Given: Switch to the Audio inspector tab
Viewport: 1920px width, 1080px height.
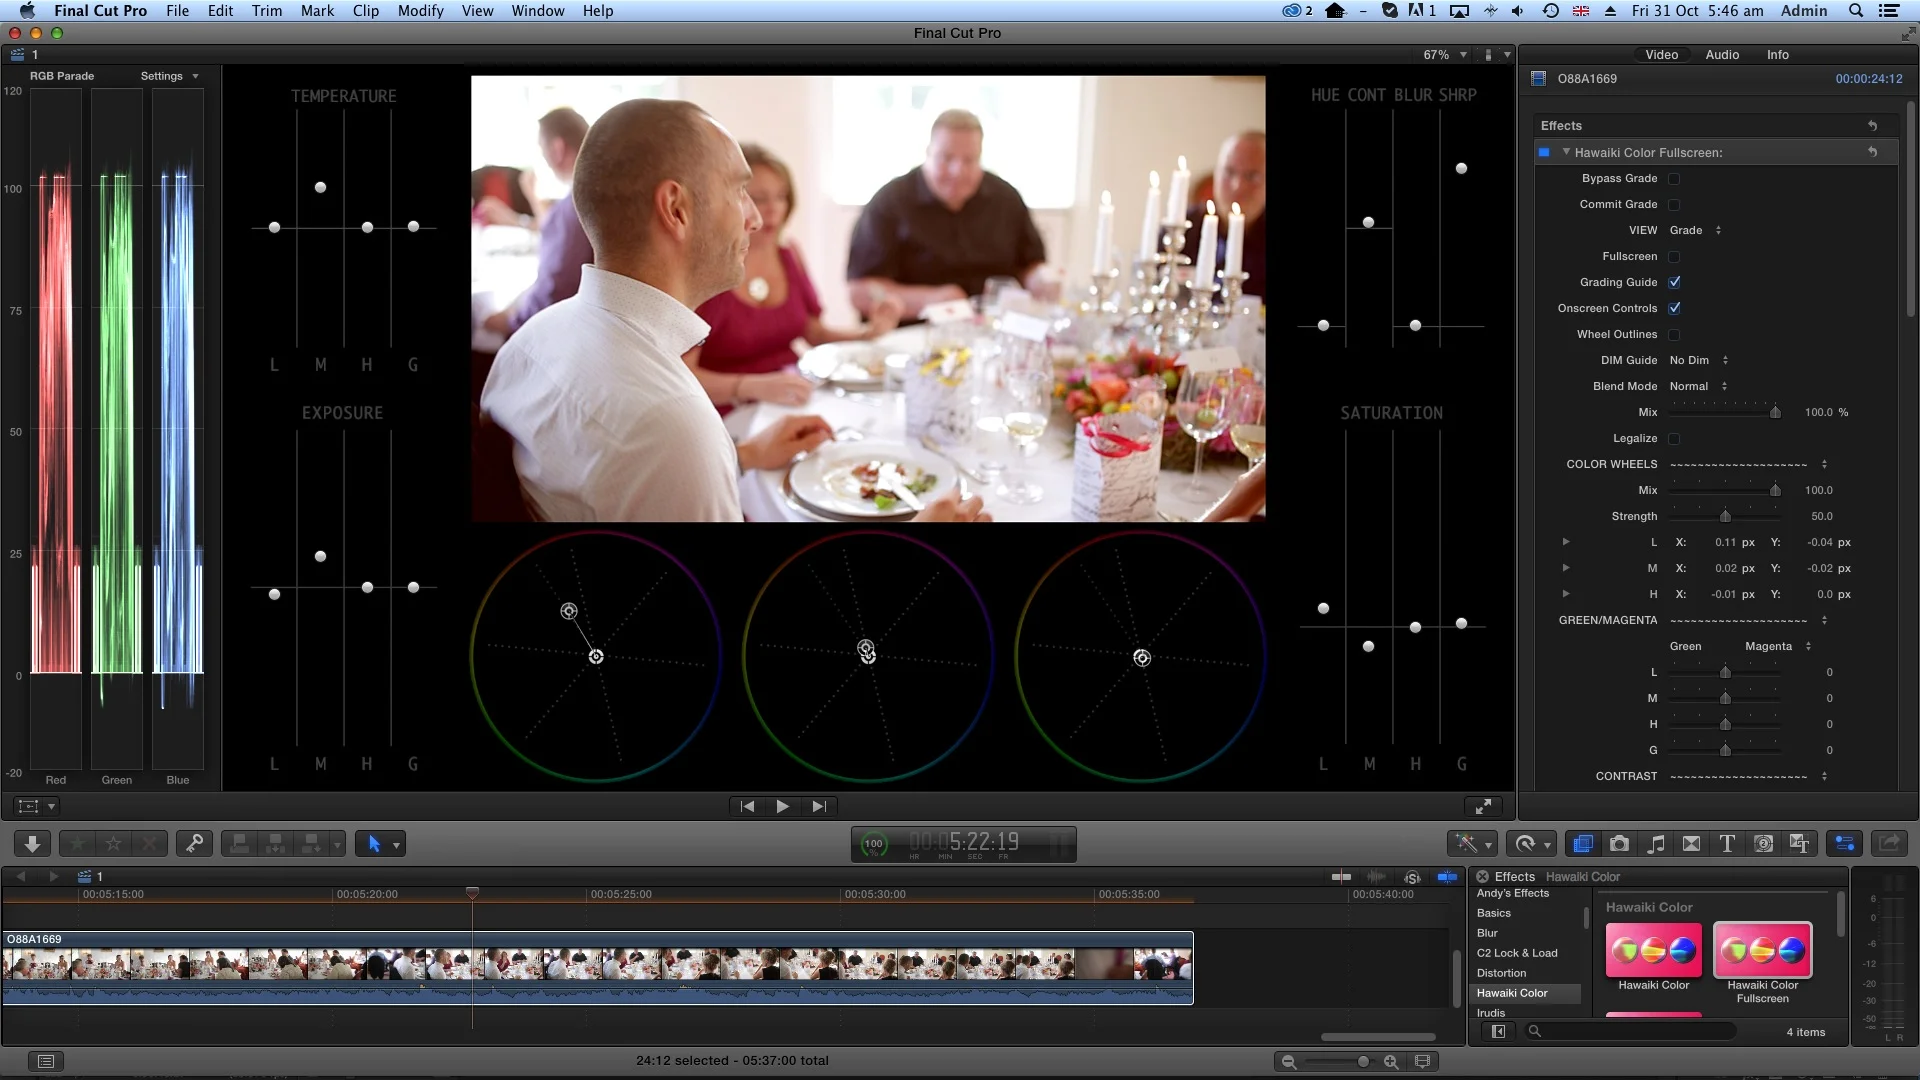Looking at the screenshot, I should point(1722,55).
